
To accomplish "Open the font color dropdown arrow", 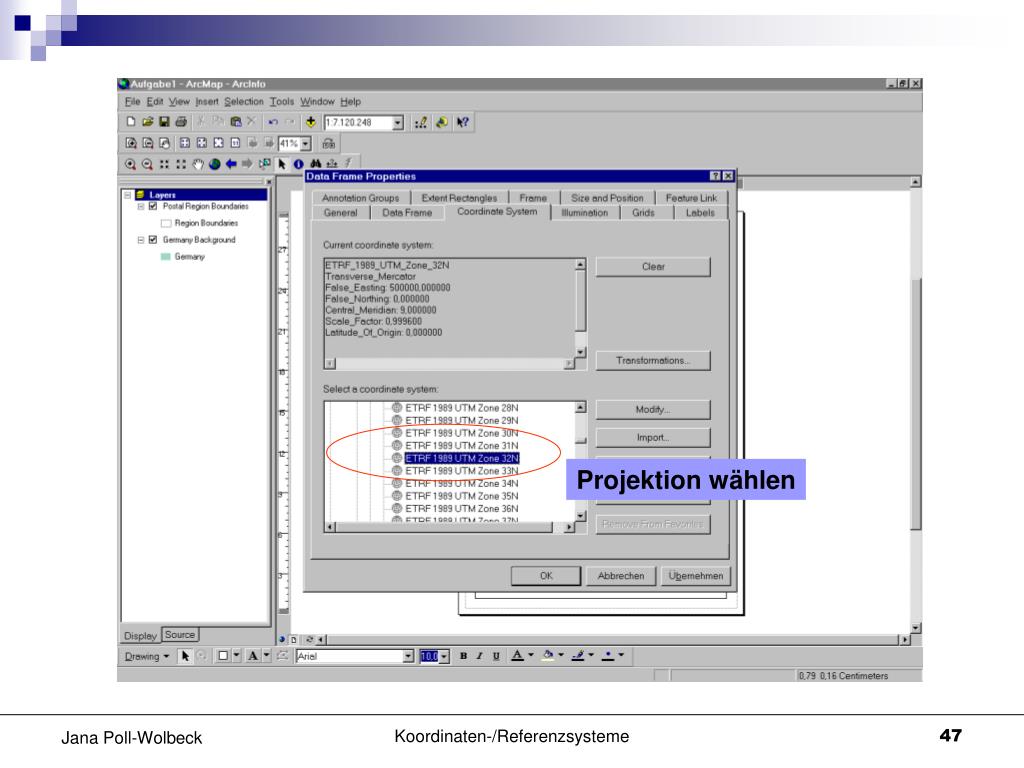I will click(x=531, y=655).
